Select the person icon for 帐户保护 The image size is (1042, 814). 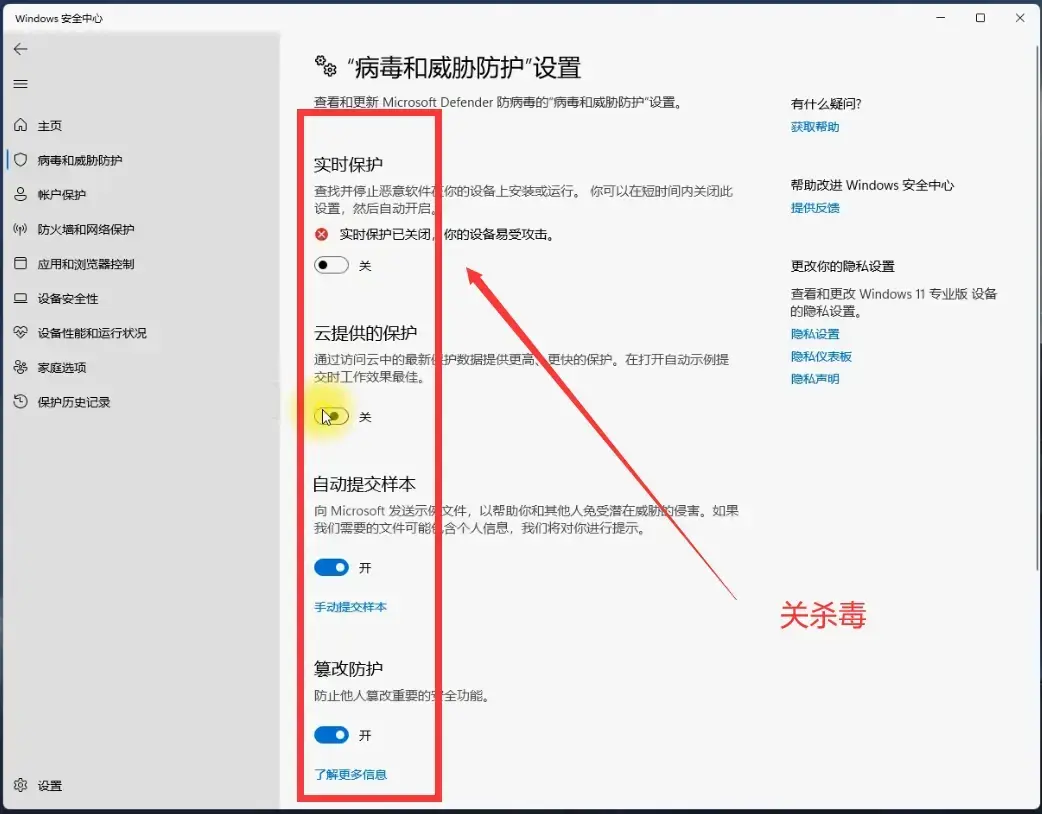point(21,194)
